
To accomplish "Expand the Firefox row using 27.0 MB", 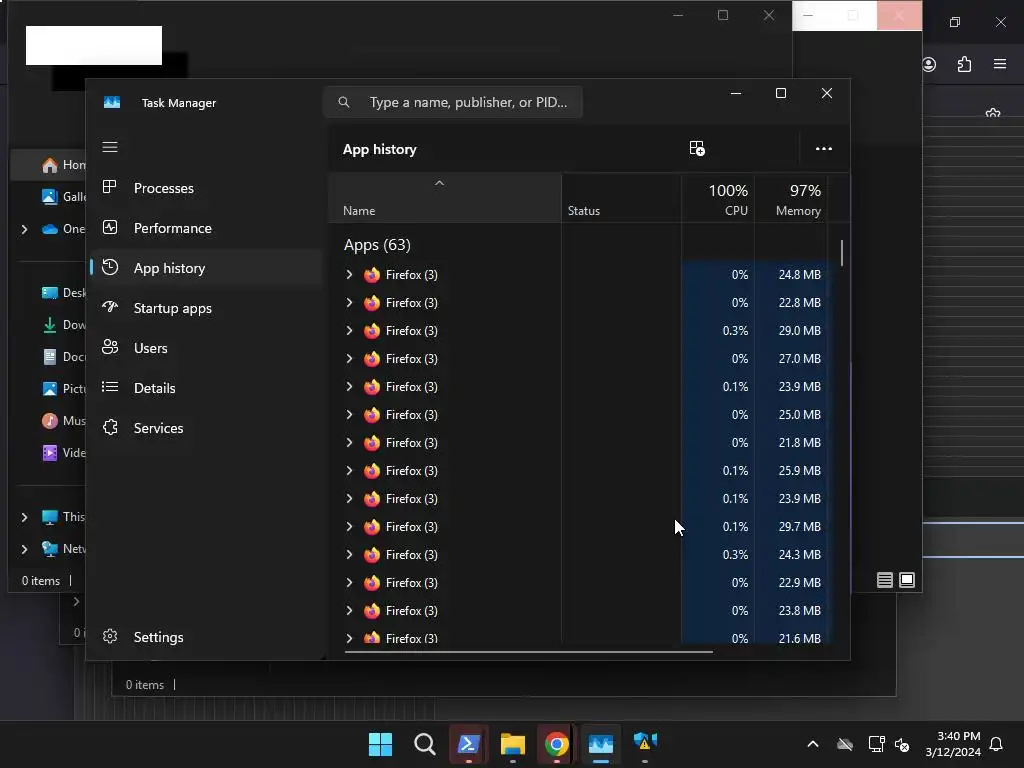I will point(349,359).
